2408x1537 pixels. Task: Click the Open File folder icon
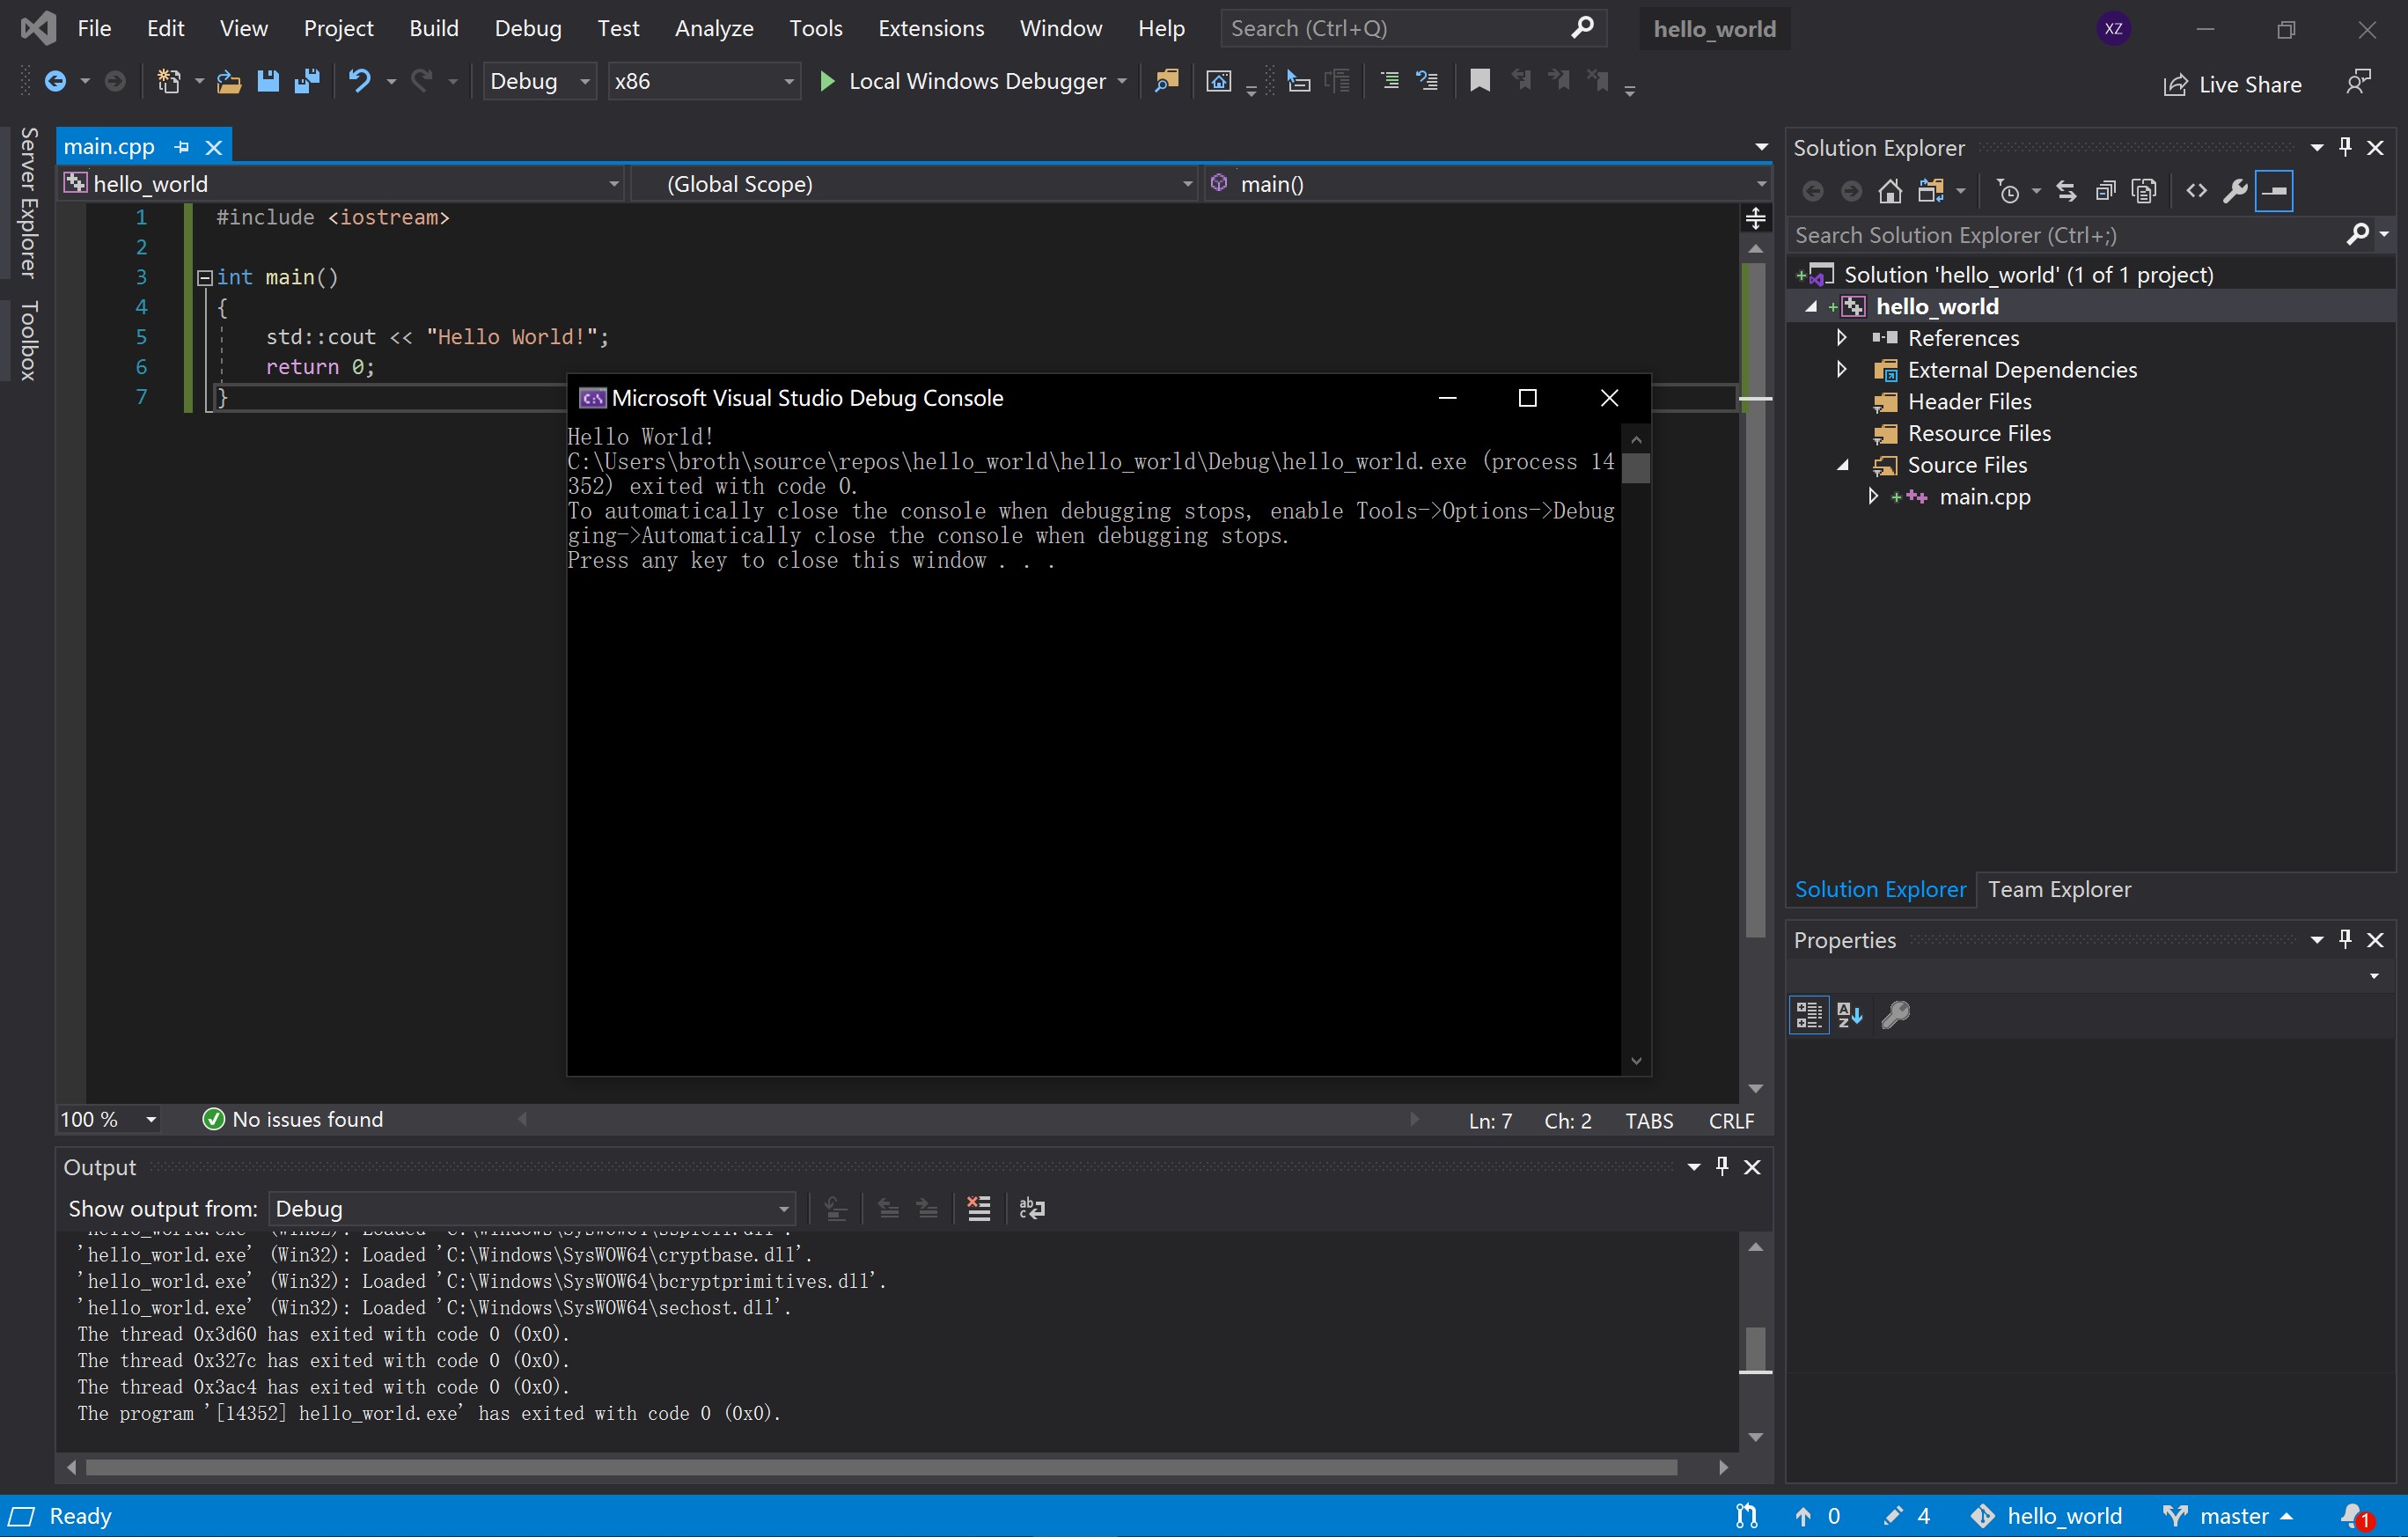tap(229, 81)
